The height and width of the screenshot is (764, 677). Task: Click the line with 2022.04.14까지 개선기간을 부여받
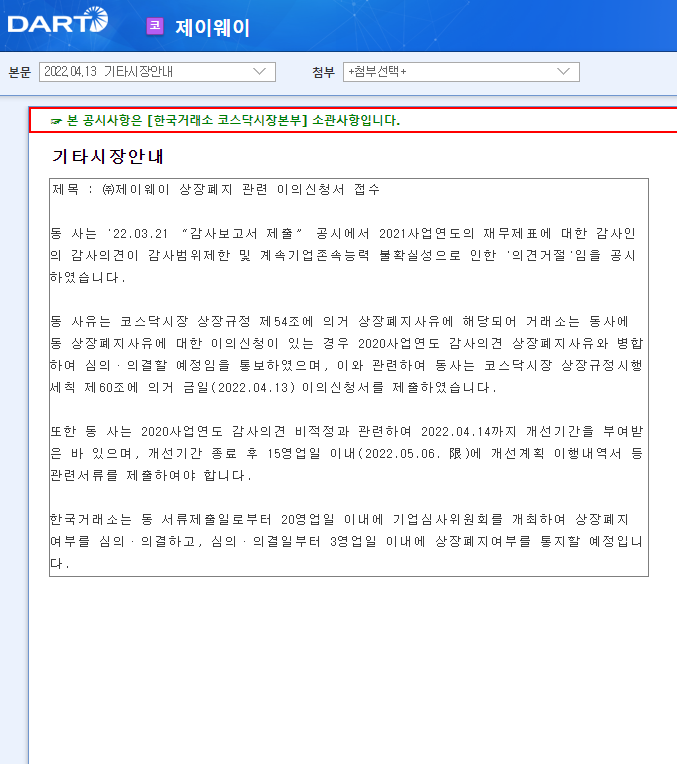click(347, 432)
